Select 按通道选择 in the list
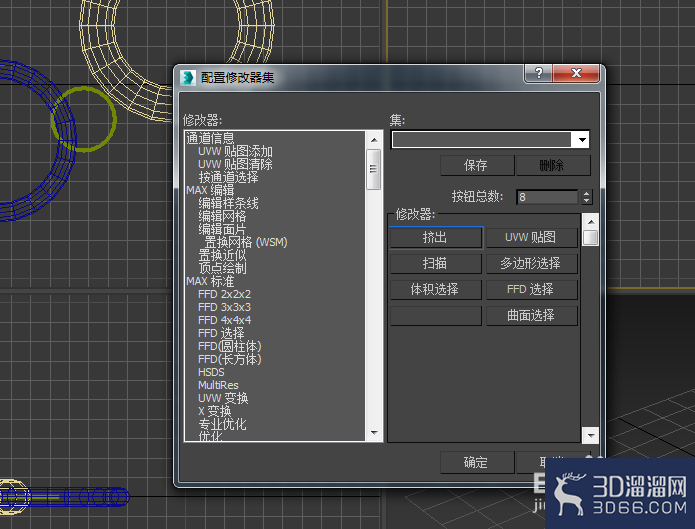This screenshot has width=695, height=529. pyautogui.click(x=228, y=177)
